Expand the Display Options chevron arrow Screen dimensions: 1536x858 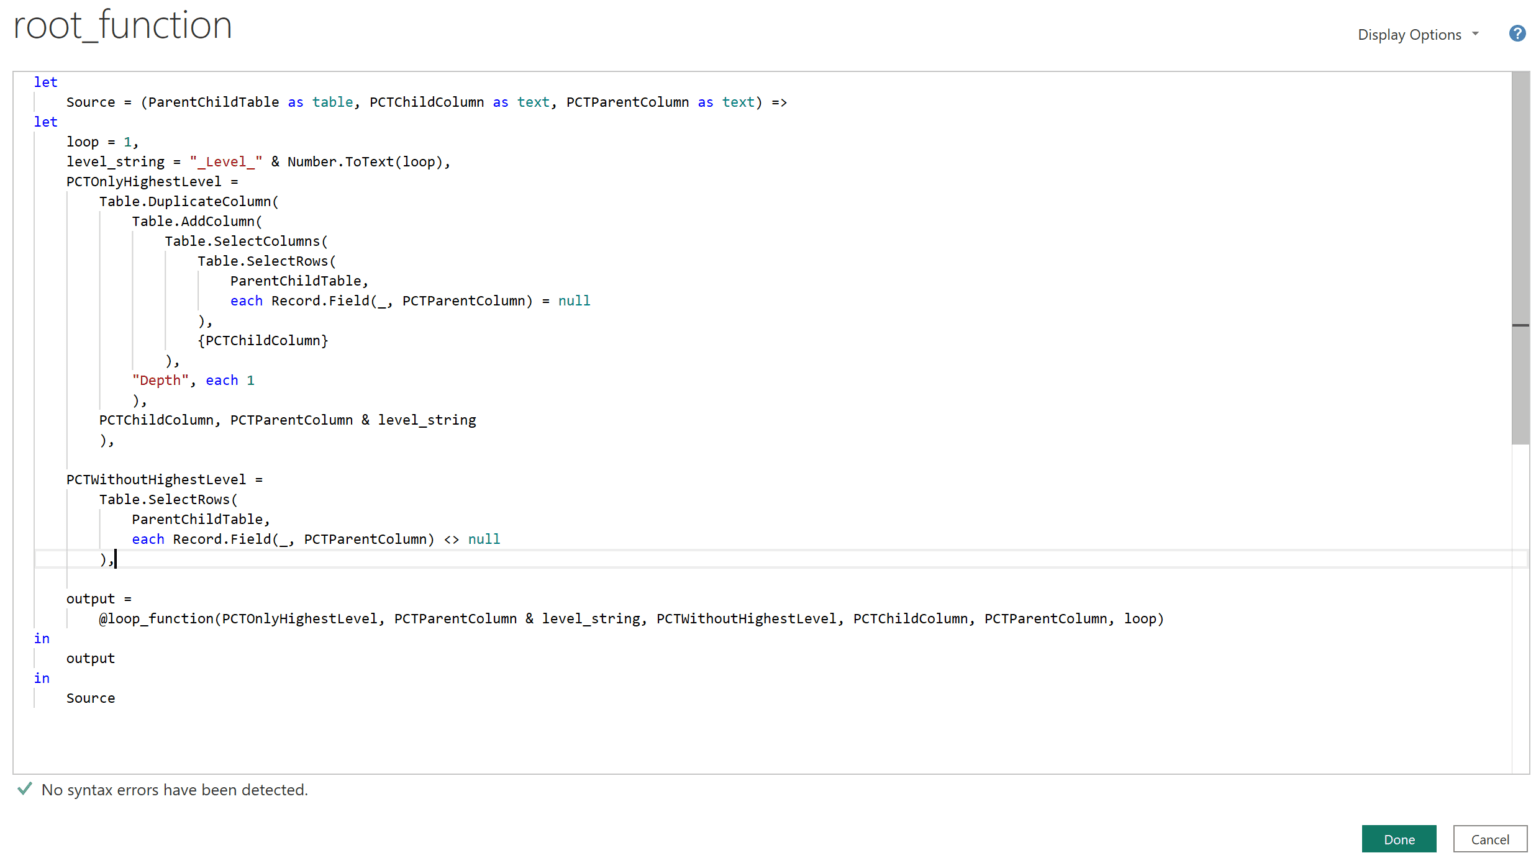tap(1477, 35)
